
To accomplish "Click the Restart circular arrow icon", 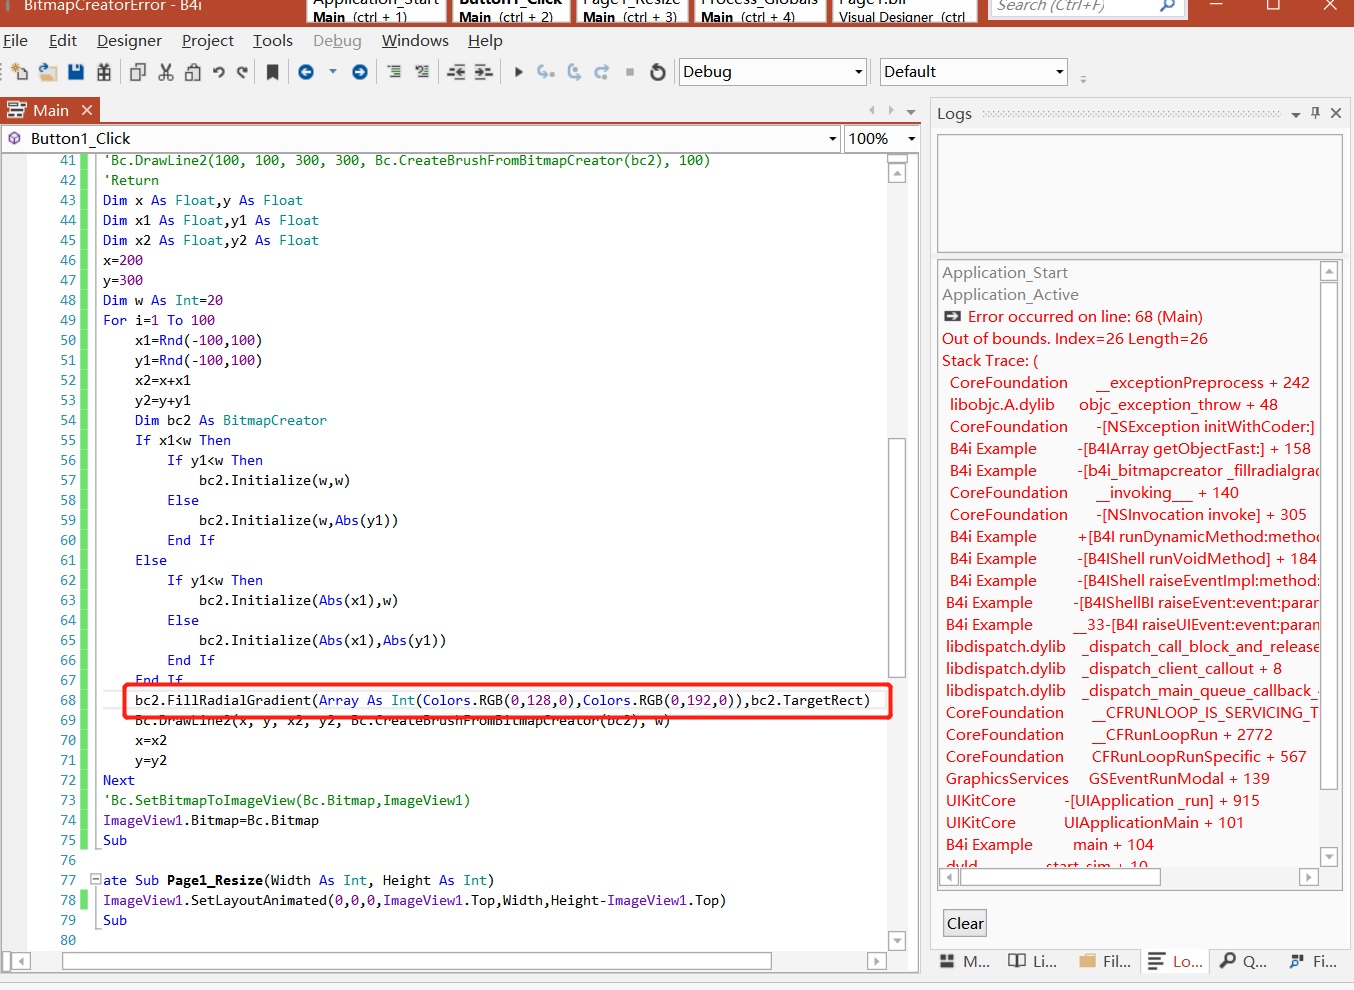I will [657, 72].
